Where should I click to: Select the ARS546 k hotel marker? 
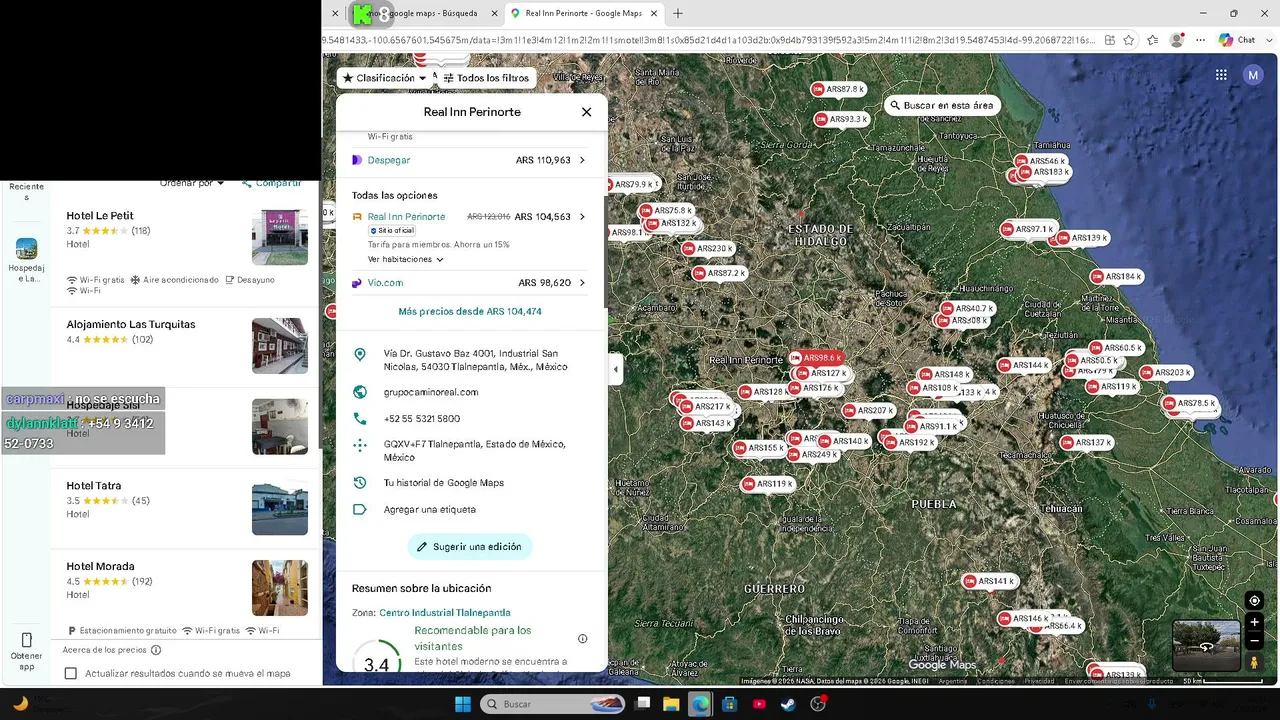click(x=1040, y=161)
